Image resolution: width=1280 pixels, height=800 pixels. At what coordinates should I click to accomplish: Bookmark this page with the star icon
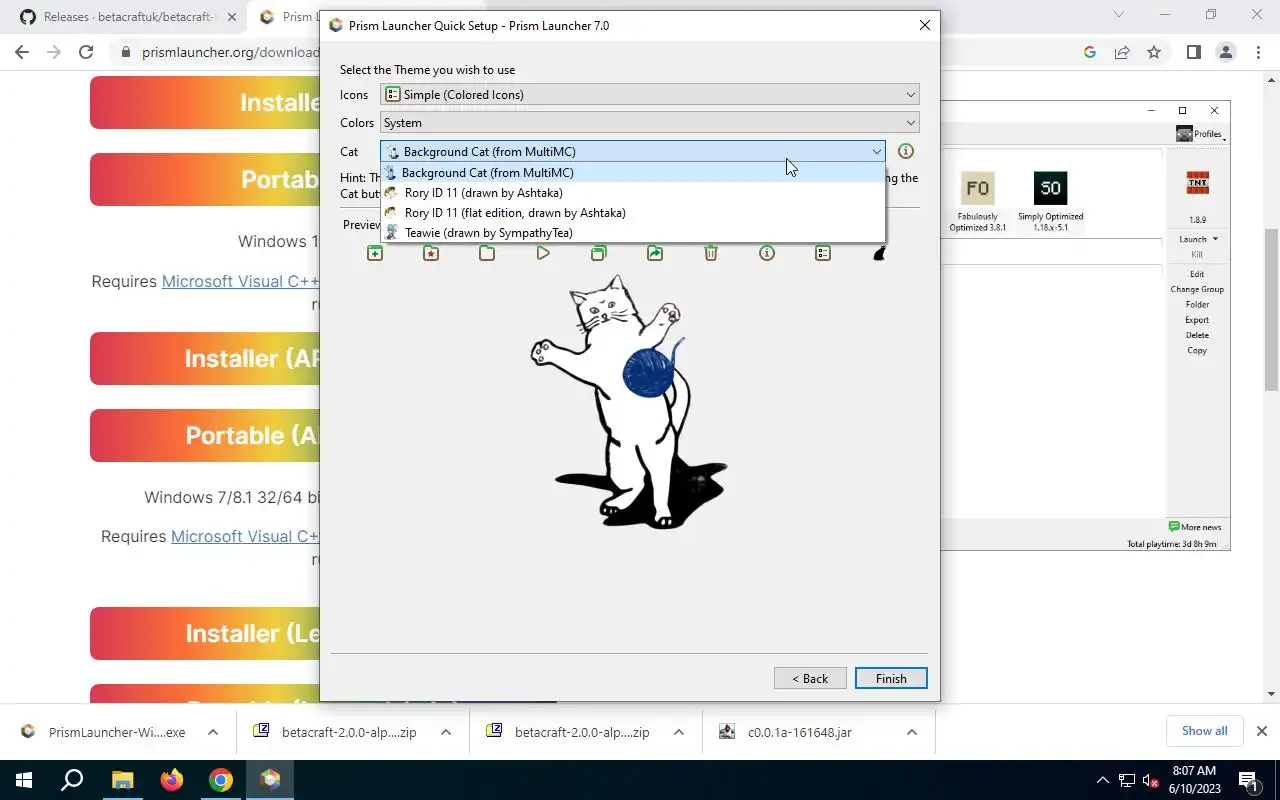(x=1154, y=52)
